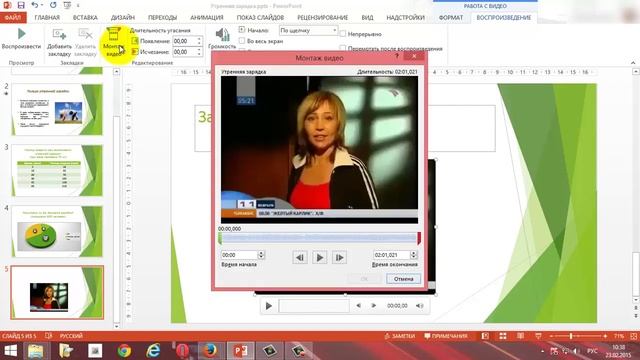
Task: Increase Время окончания with spinner arrow
Action: 413,253
